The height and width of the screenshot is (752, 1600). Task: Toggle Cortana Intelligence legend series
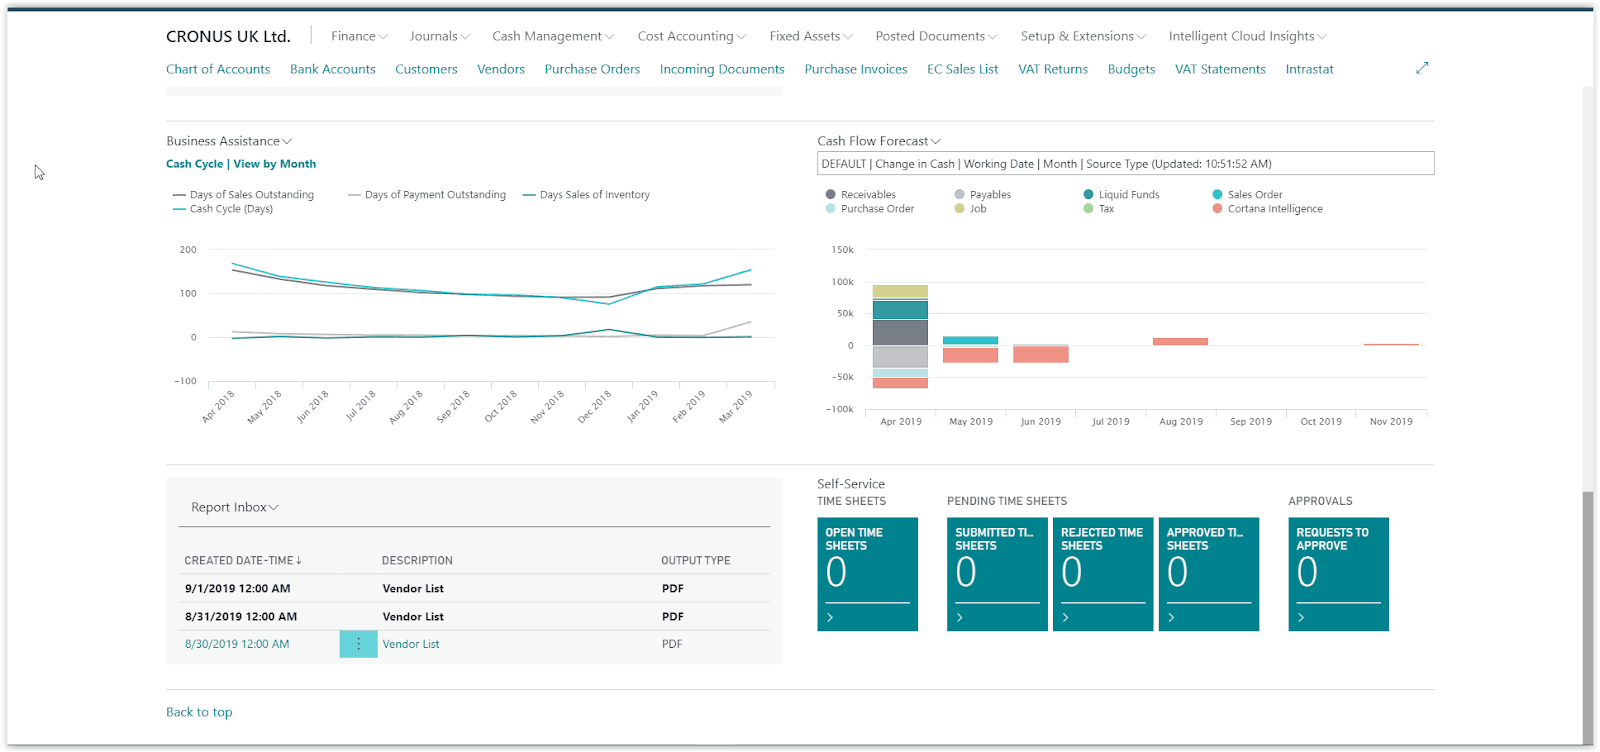click(x=1267, y=209)
